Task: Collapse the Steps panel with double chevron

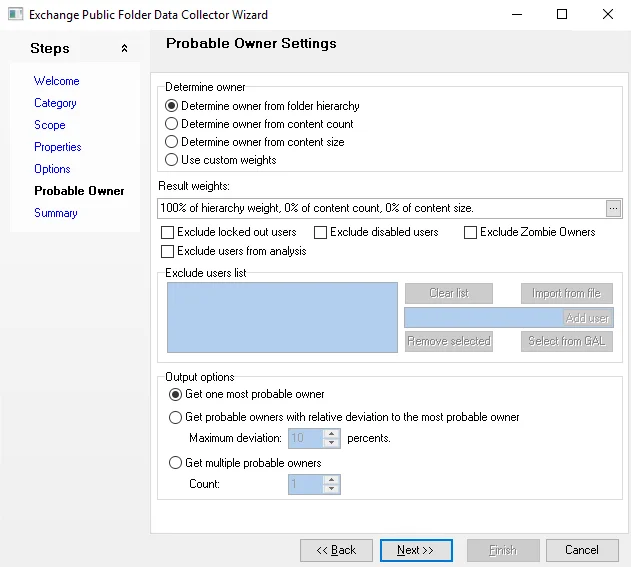Action: pyautogui.click(x=124, y=49)
